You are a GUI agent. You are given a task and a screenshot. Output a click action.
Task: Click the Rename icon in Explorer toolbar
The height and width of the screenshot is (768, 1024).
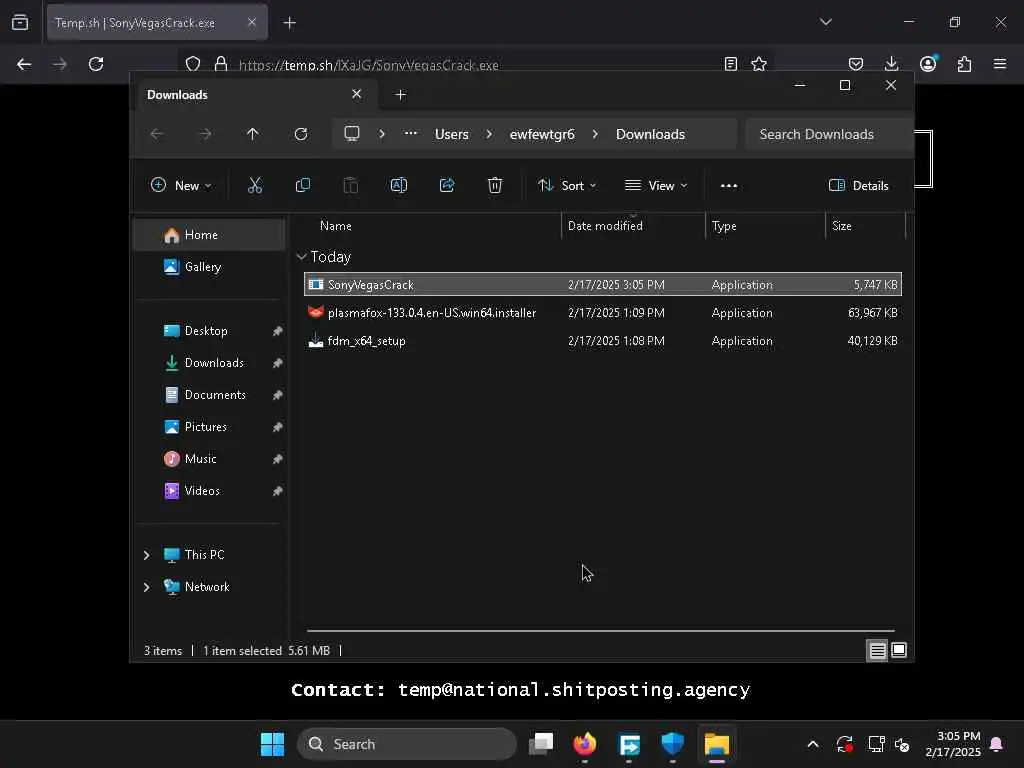[398, 185]
